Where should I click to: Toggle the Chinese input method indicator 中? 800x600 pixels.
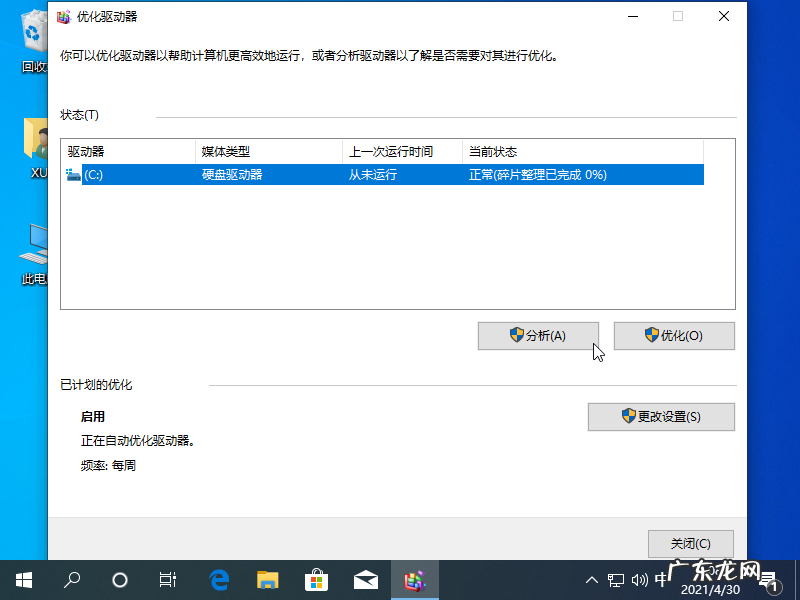click(x=662, y=579)
